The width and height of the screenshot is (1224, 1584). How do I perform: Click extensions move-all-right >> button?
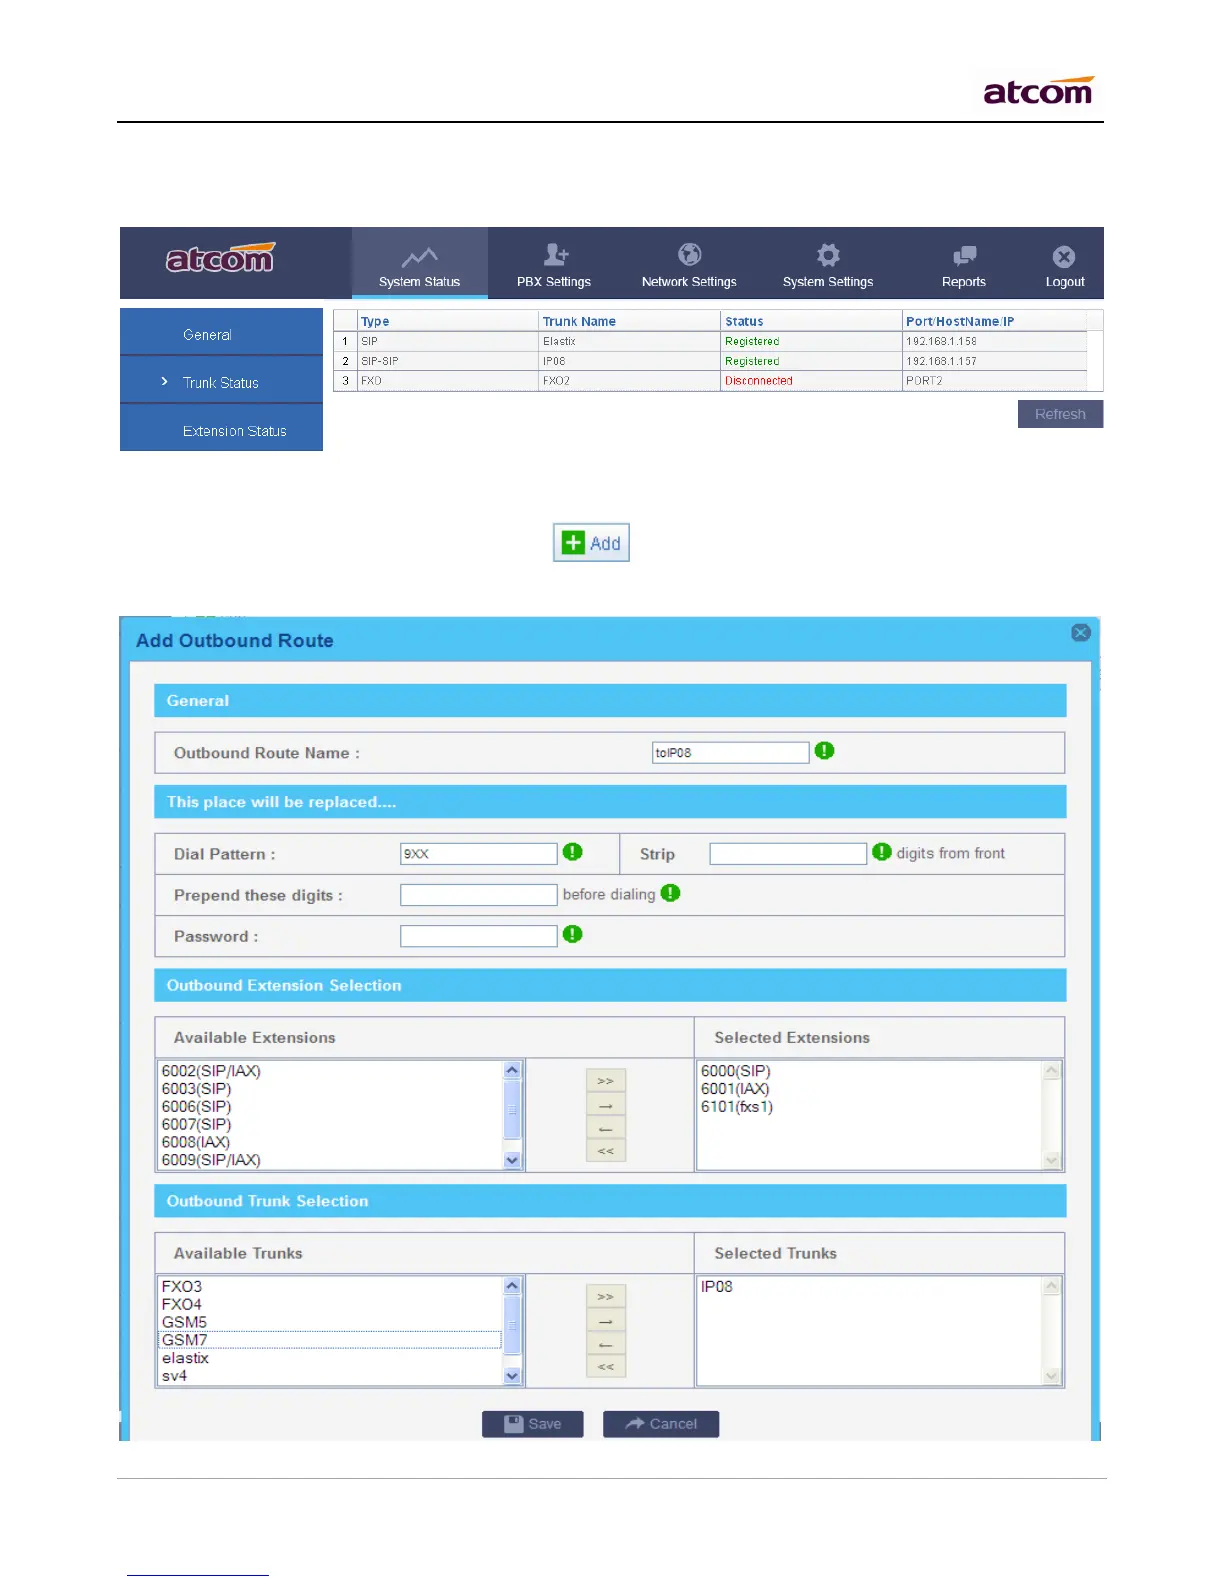pos(606,1081)
